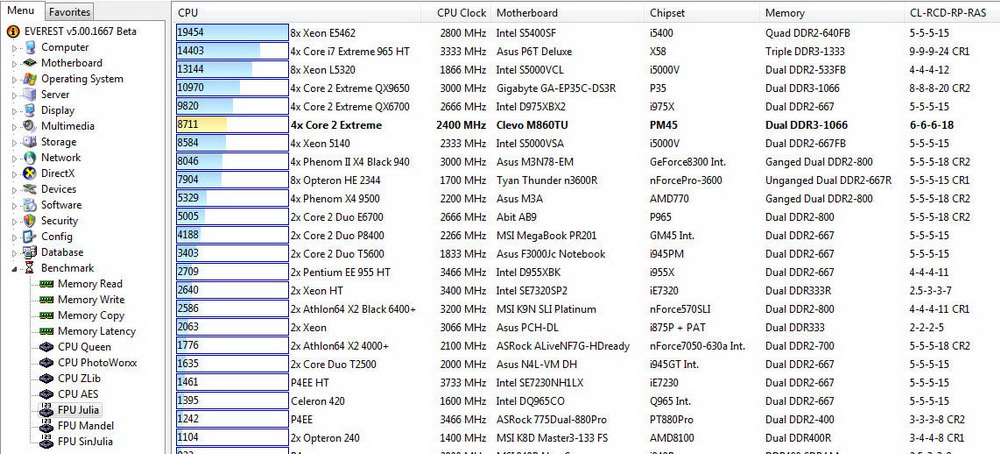This screenshot has width=1000, height=454.
Task: Select the 2x Pentium EE 955 HT row
Action: tap(587, 272)
